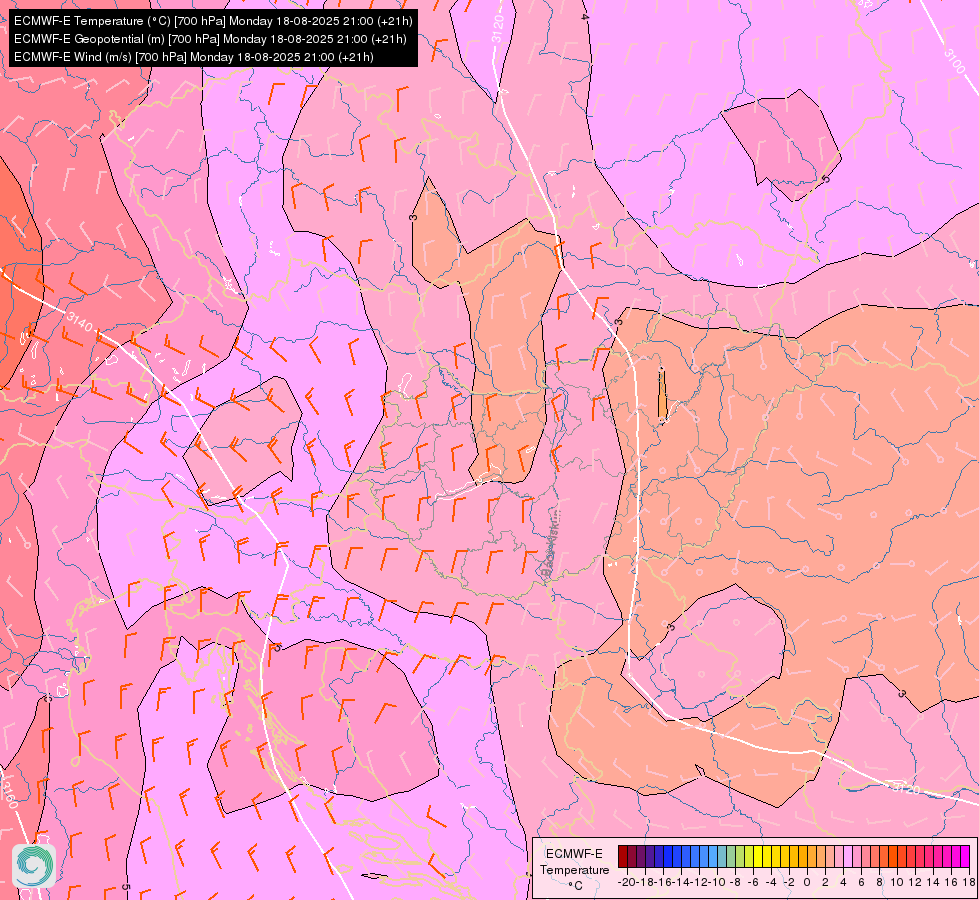
Task: Click the '3100' geopotential contour label
Action: (x=954, y=61)
